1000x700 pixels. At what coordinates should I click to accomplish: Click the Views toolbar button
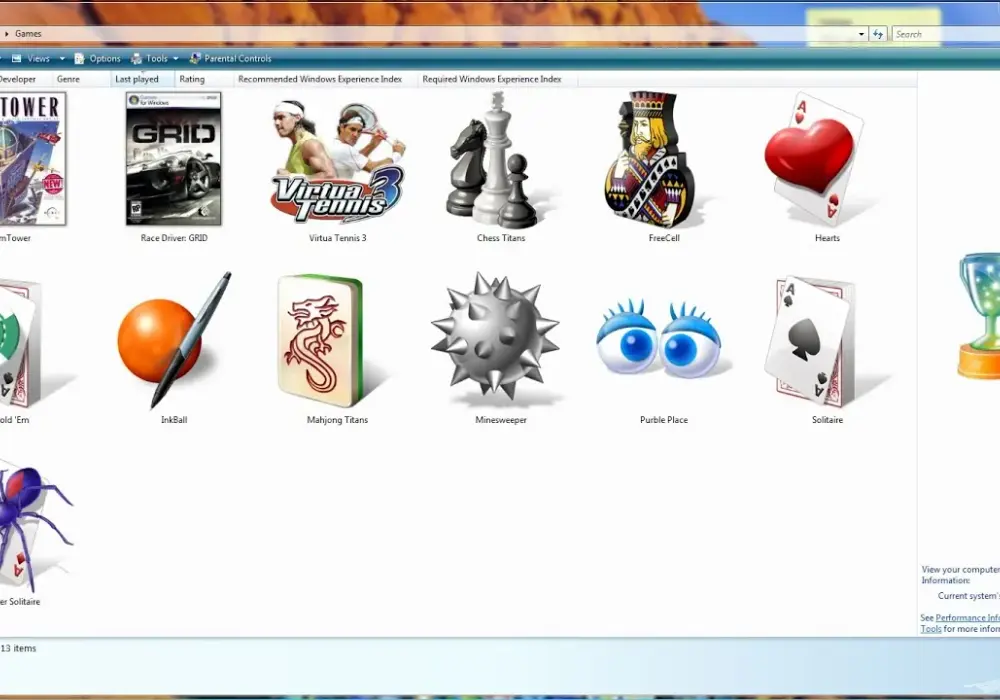[x=32, y=59]
